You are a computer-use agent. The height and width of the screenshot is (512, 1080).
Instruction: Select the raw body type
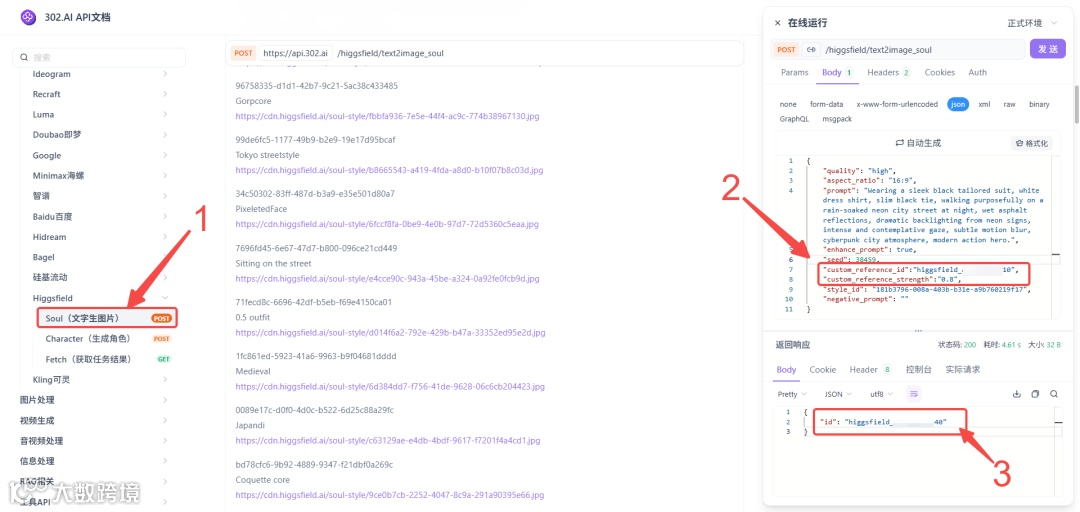tap(1009, 104)
